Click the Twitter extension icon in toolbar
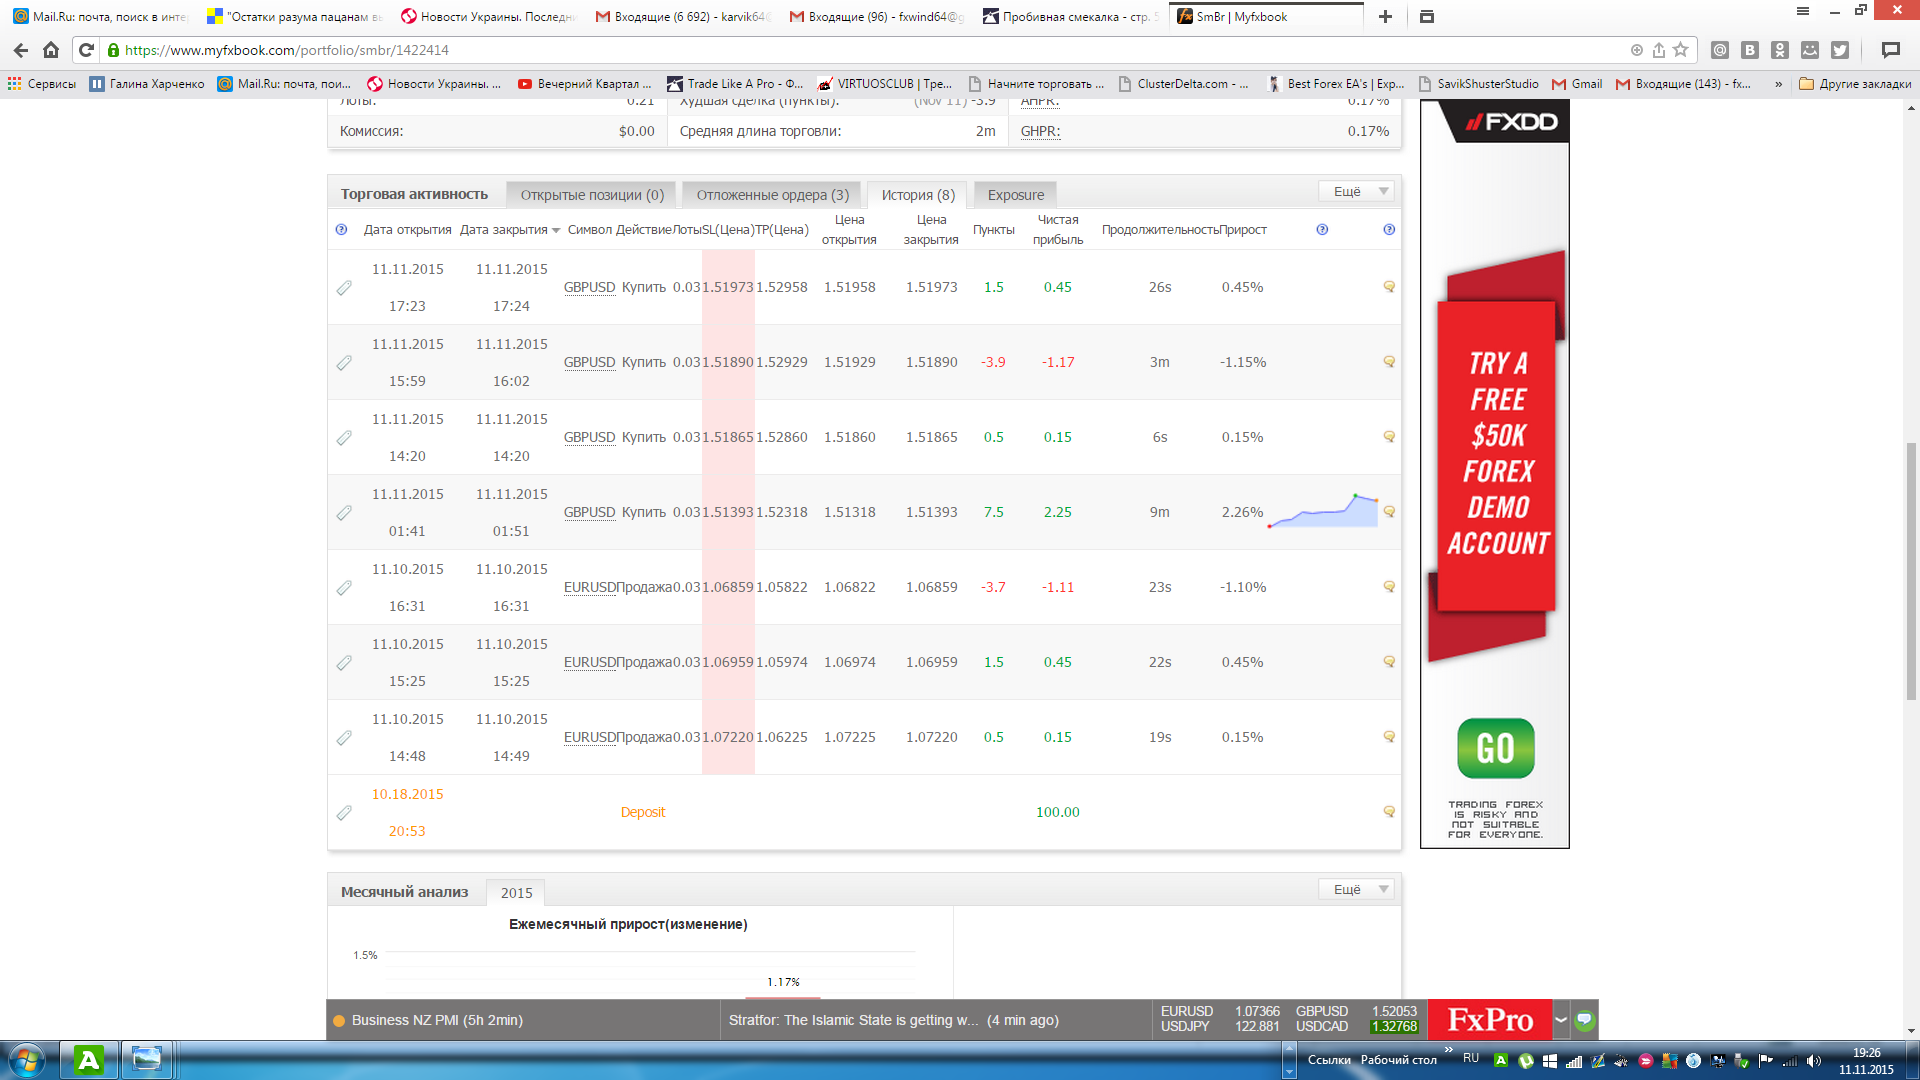Screen dimensions: 1920x1080 [1840, 50]
